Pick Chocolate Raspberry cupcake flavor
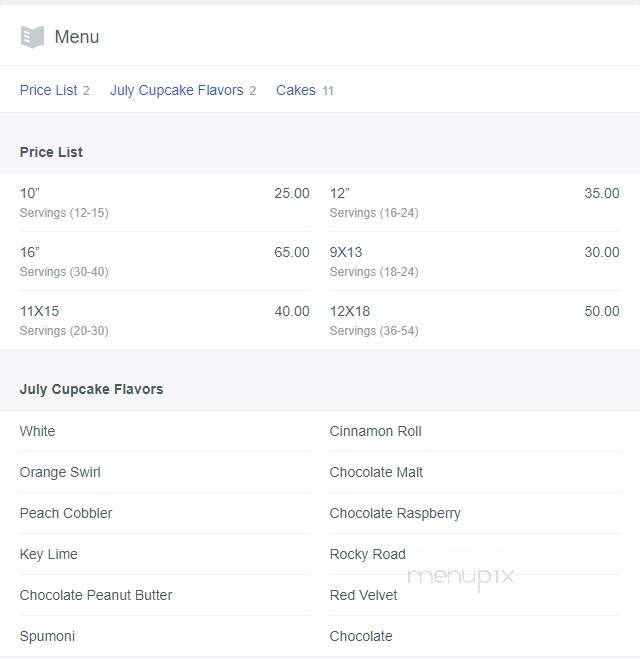 (474, 513)
